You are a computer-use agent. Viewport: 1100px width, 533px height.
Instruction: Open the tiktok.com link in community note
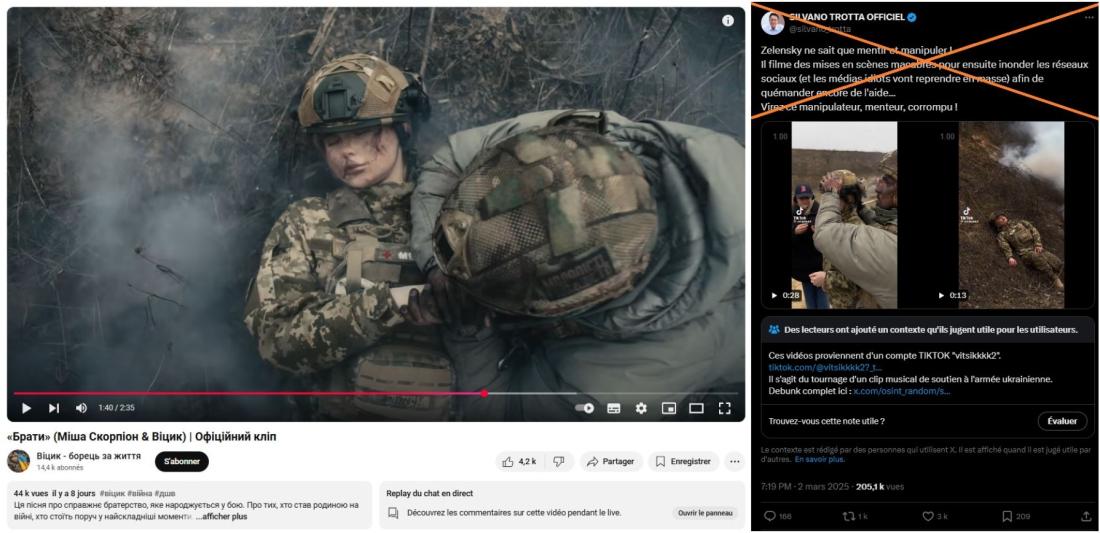(825, 368)
